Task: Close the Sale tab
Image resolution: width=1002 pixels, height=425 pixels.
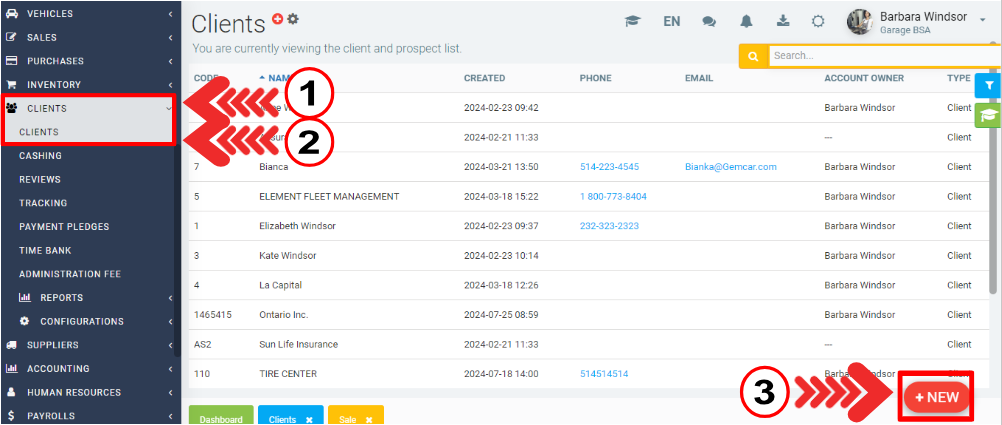Action: click(368, 420)
